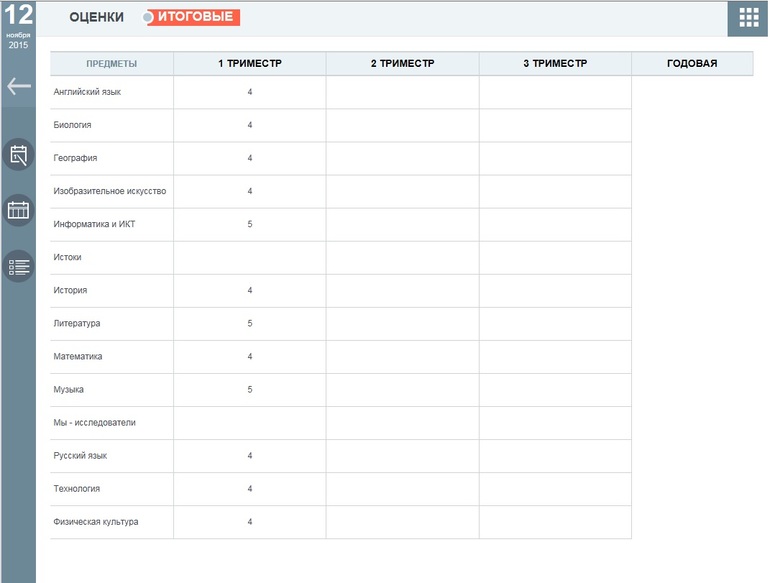Click the grade 5 for Литература
This screenshot has width=770, height=583.
click(250, 324)
